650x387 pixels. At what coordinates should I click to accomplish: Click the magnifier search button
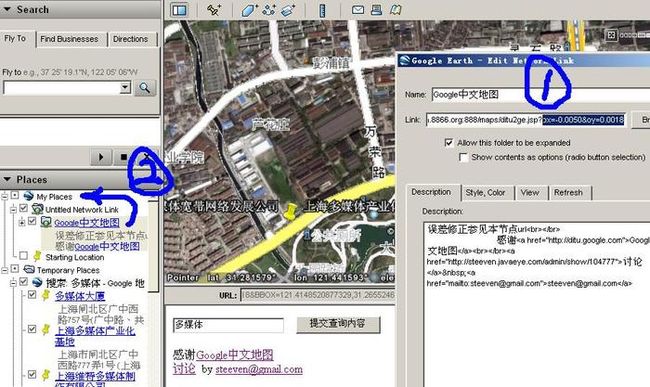coord(145,87)
